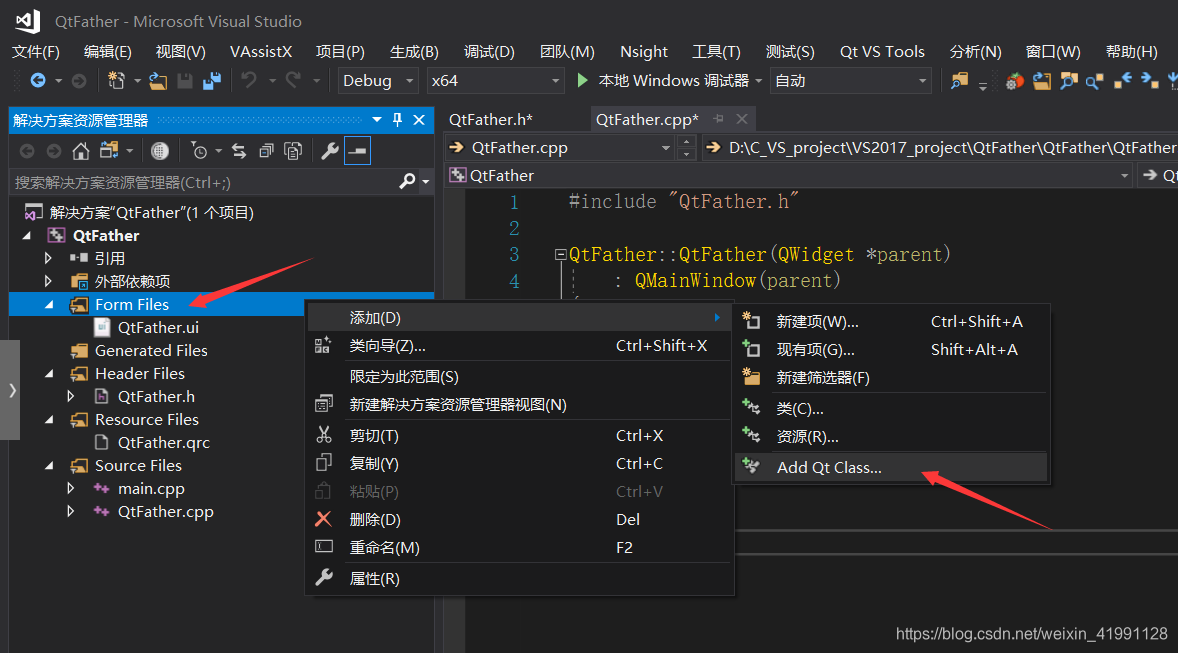The image size is (1178, 653).
Task: Click the Open File folder icon
Action: 158,80
